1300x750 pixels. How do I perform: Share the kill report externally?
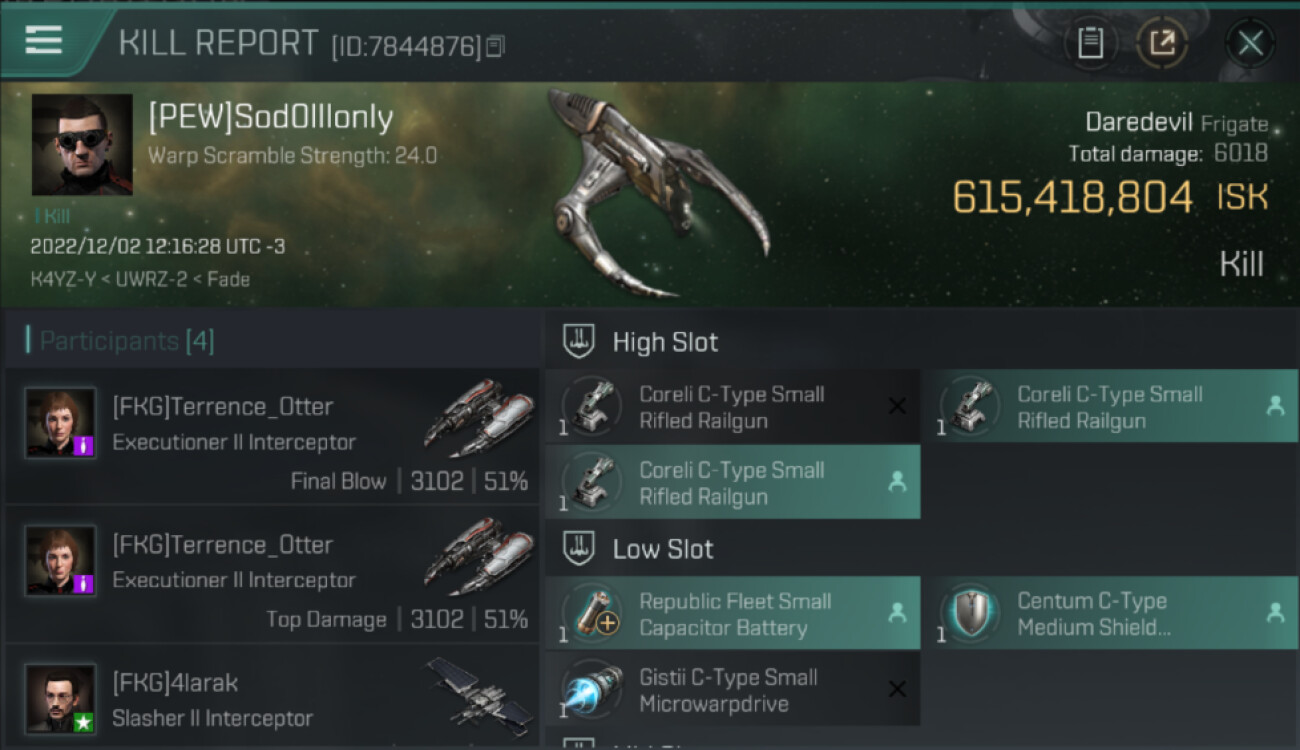pos(1162,43)
